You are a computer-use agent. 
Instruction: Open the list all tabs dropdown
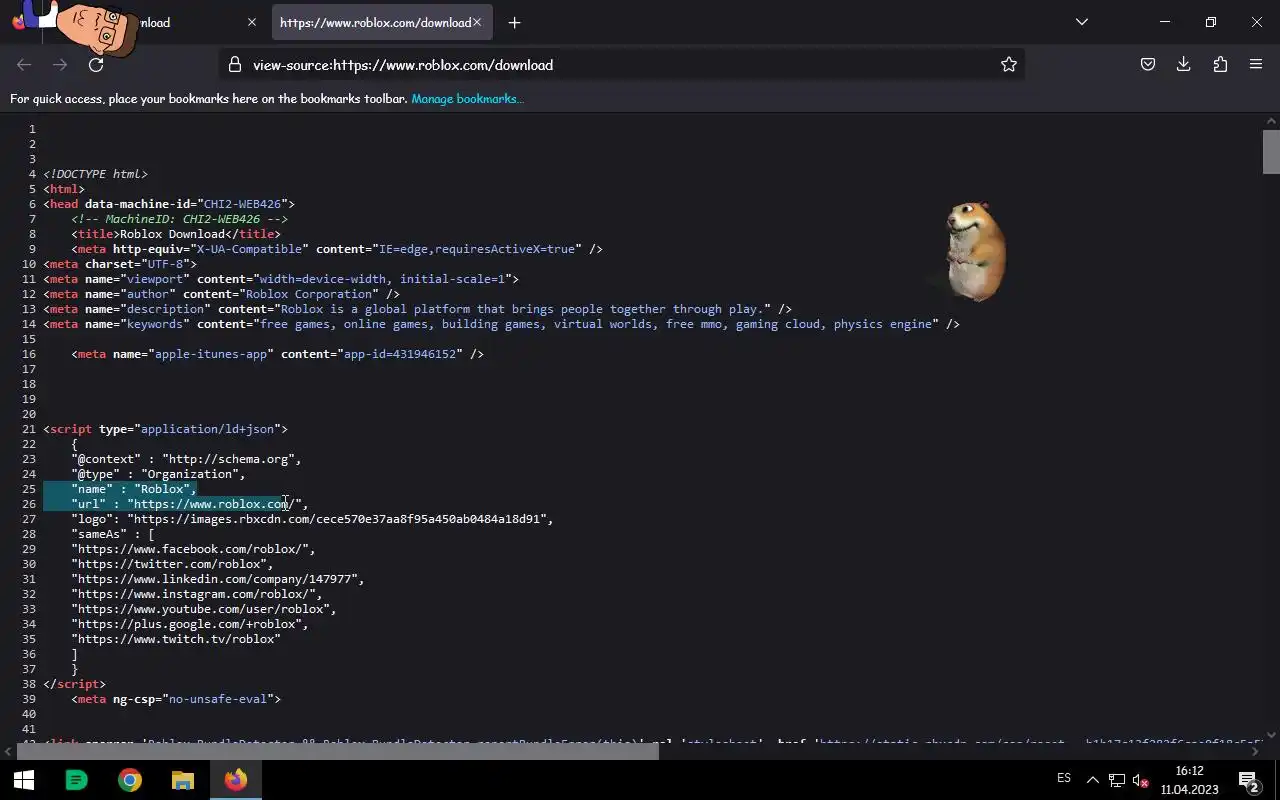[x=1081, y=22]
